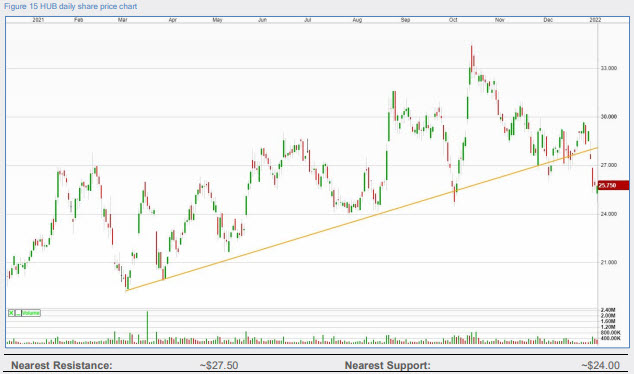This screenshot has height=374, width=634.
Task: Click the 30.000 price axis label
Action: click(609, 117)
